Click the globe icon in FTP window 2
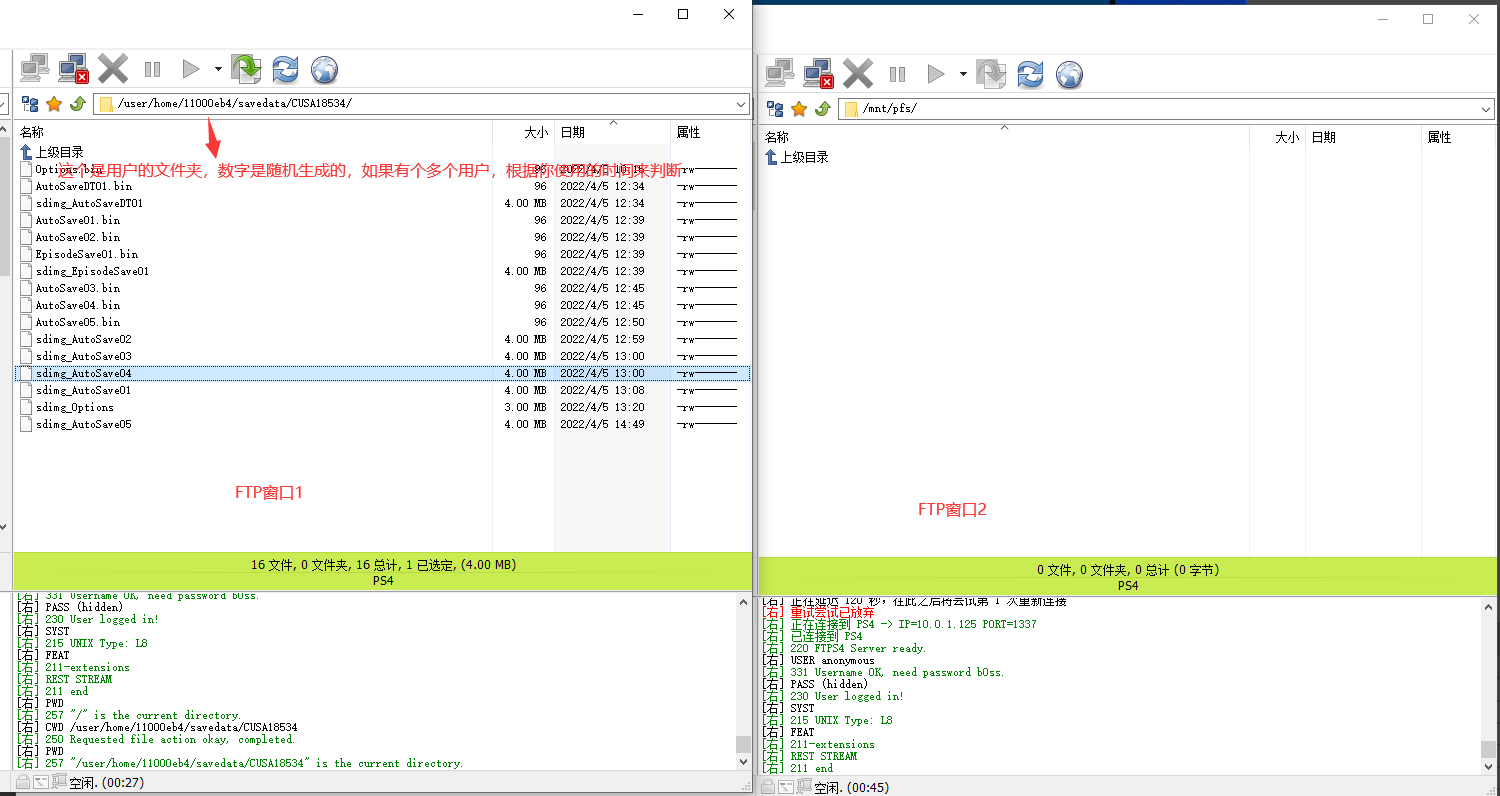The width and height of the screenshot is (1500, 796). click(1069, 74)
